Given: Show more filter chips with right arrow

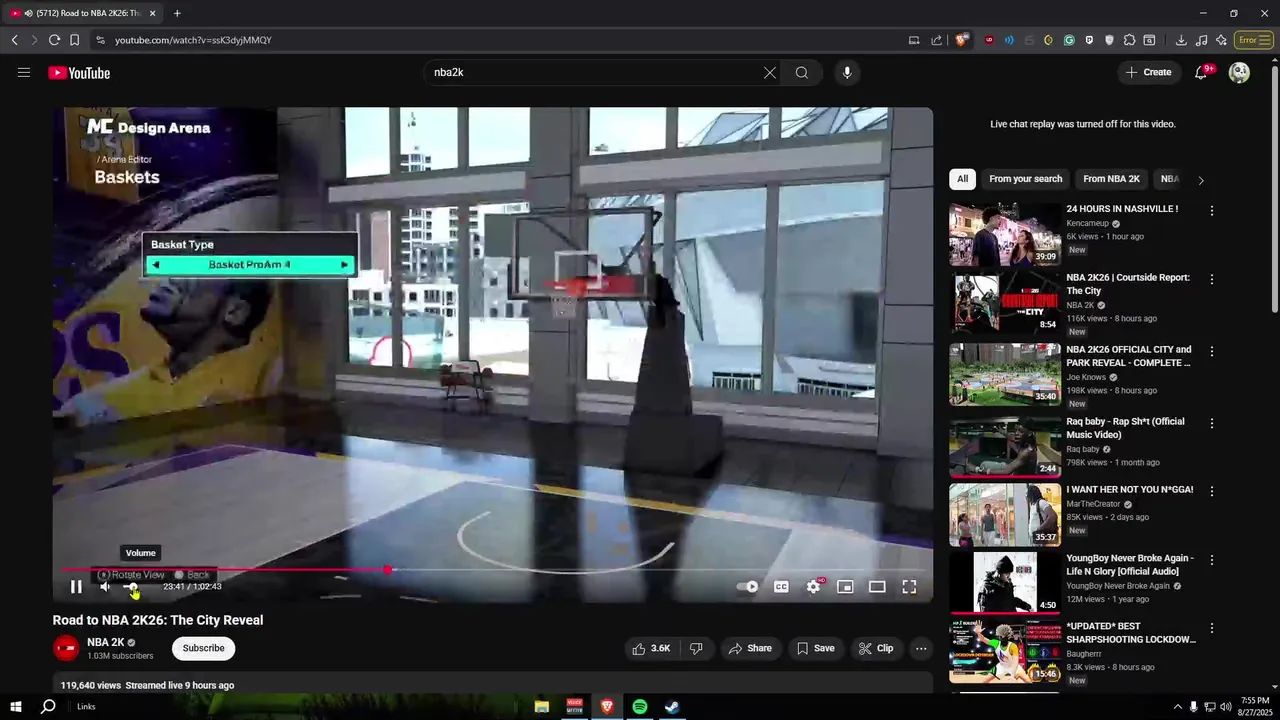Looking at the screenshot, I should (x=1201, y=180).
